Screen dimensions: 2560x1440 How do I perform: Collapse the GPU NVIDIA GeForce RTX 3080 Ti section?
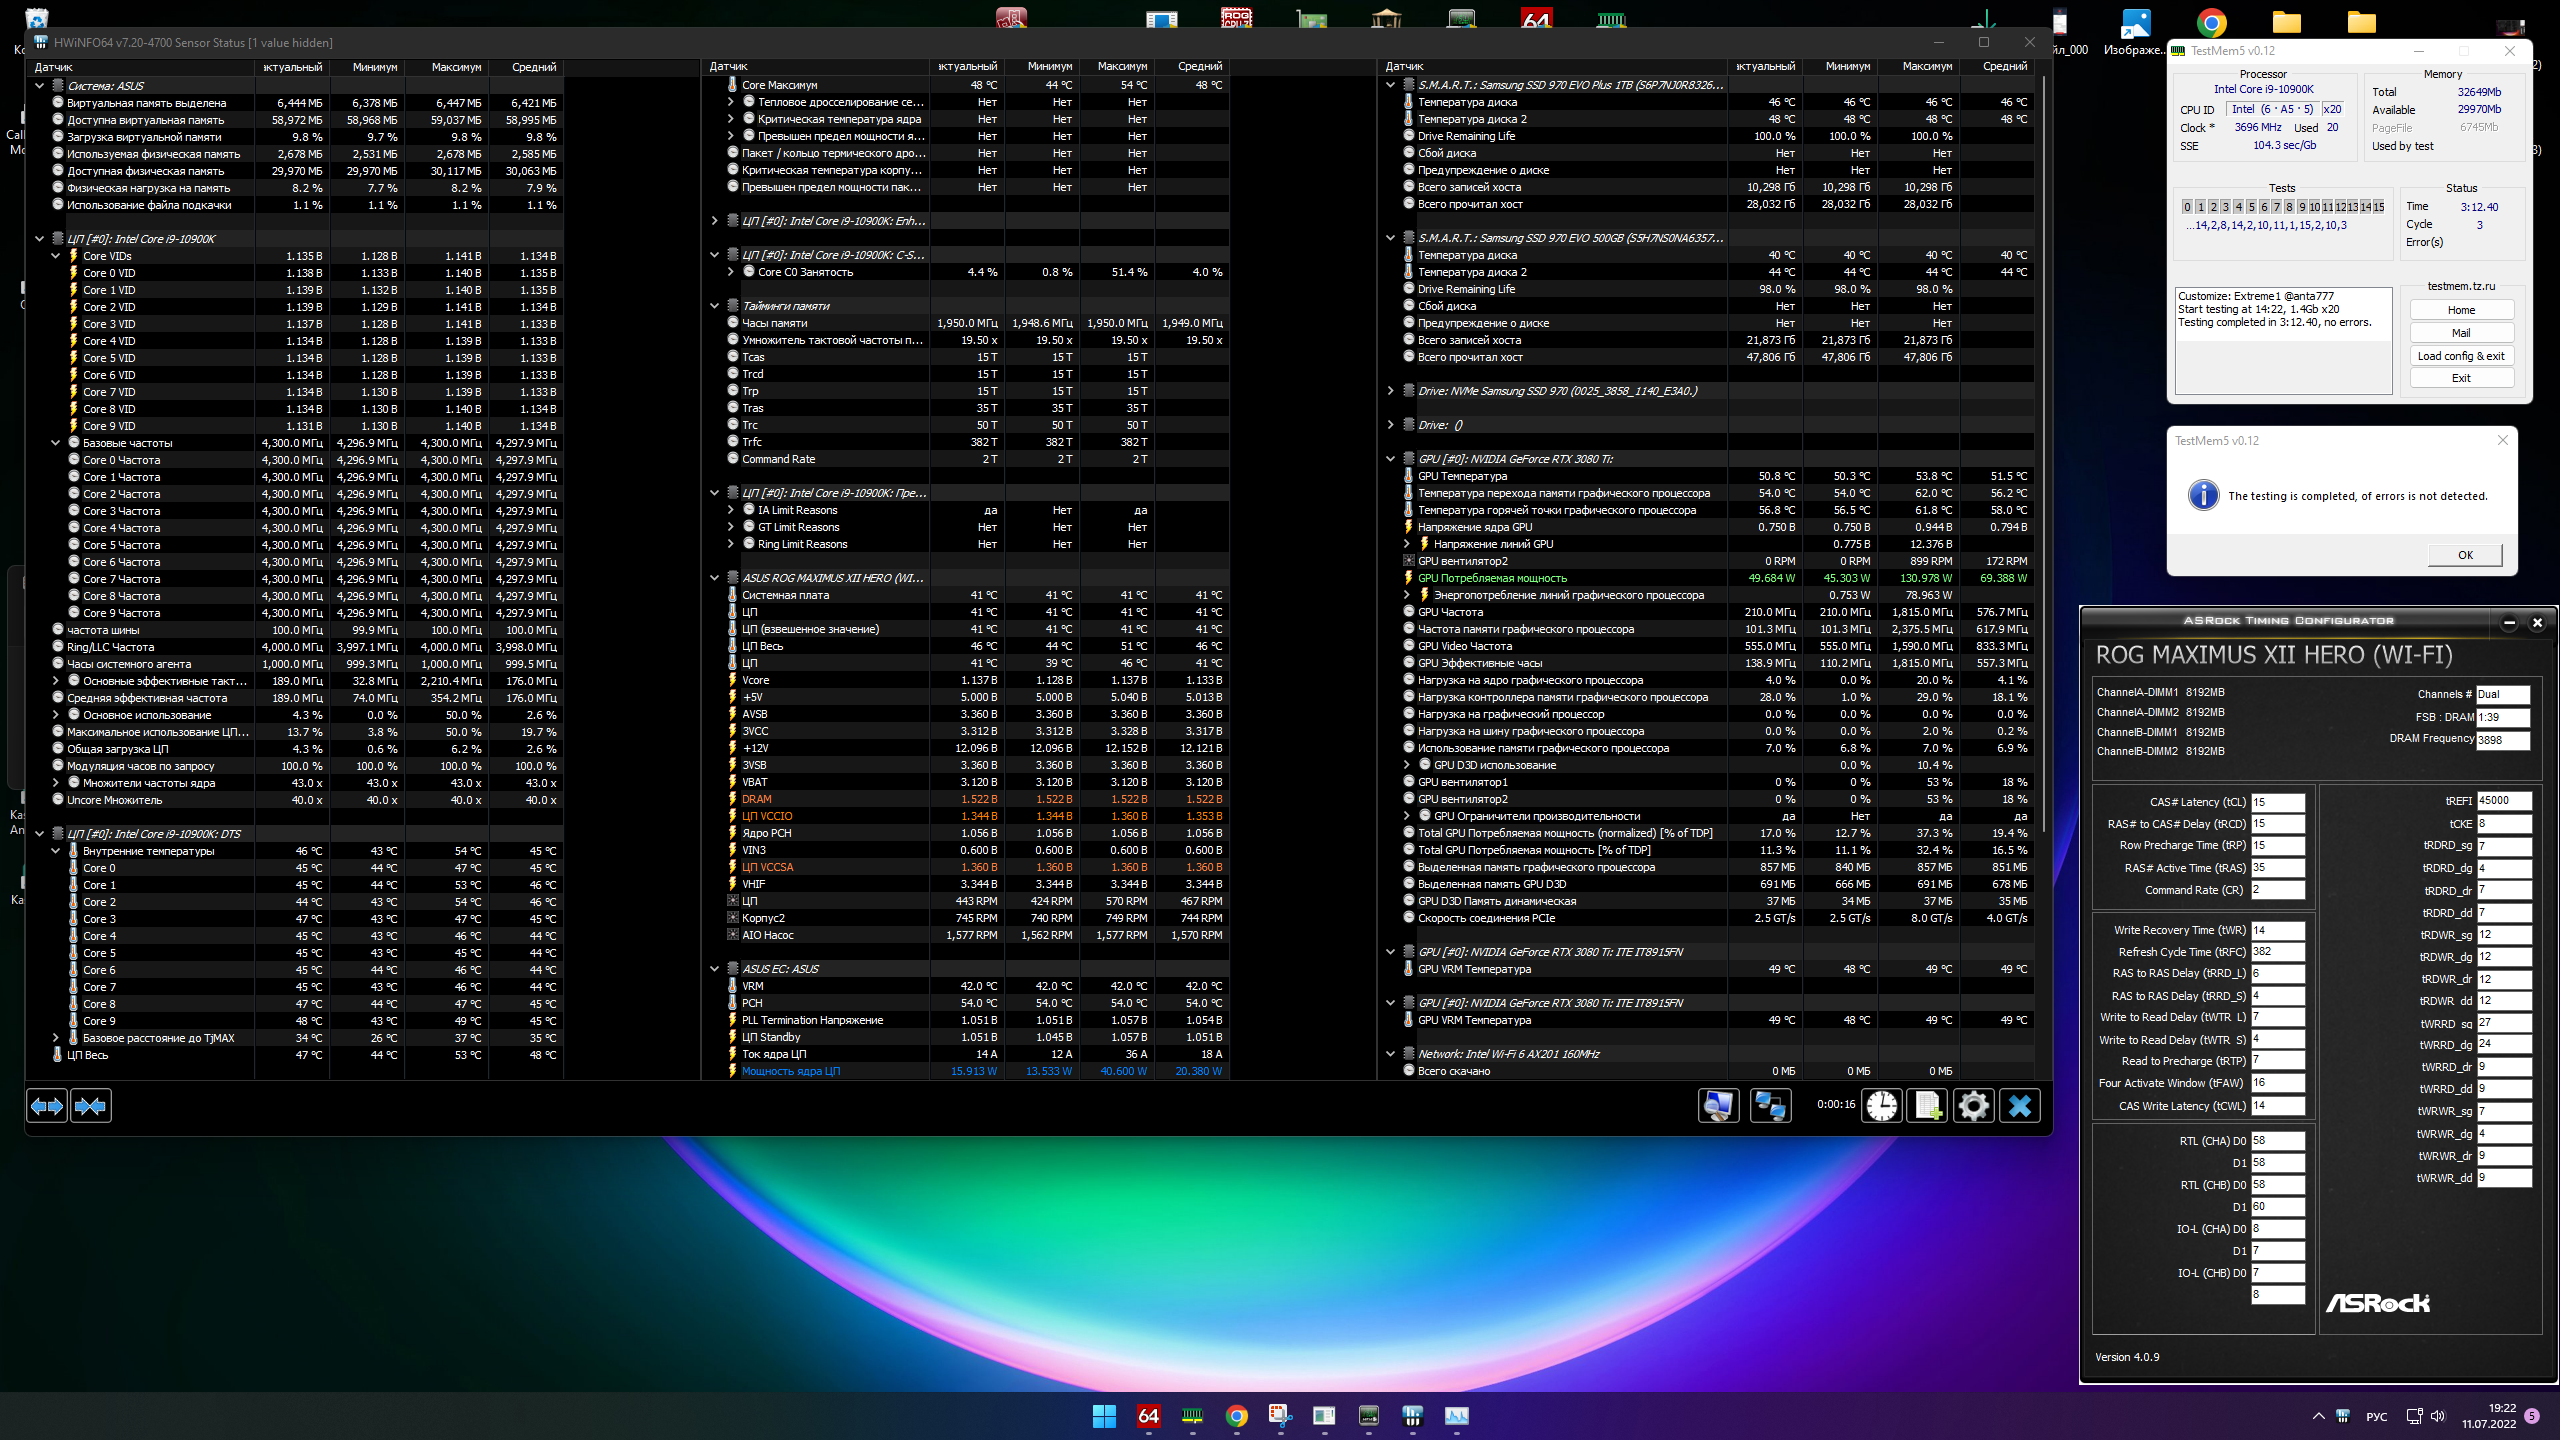click(x=1390, y=459)
